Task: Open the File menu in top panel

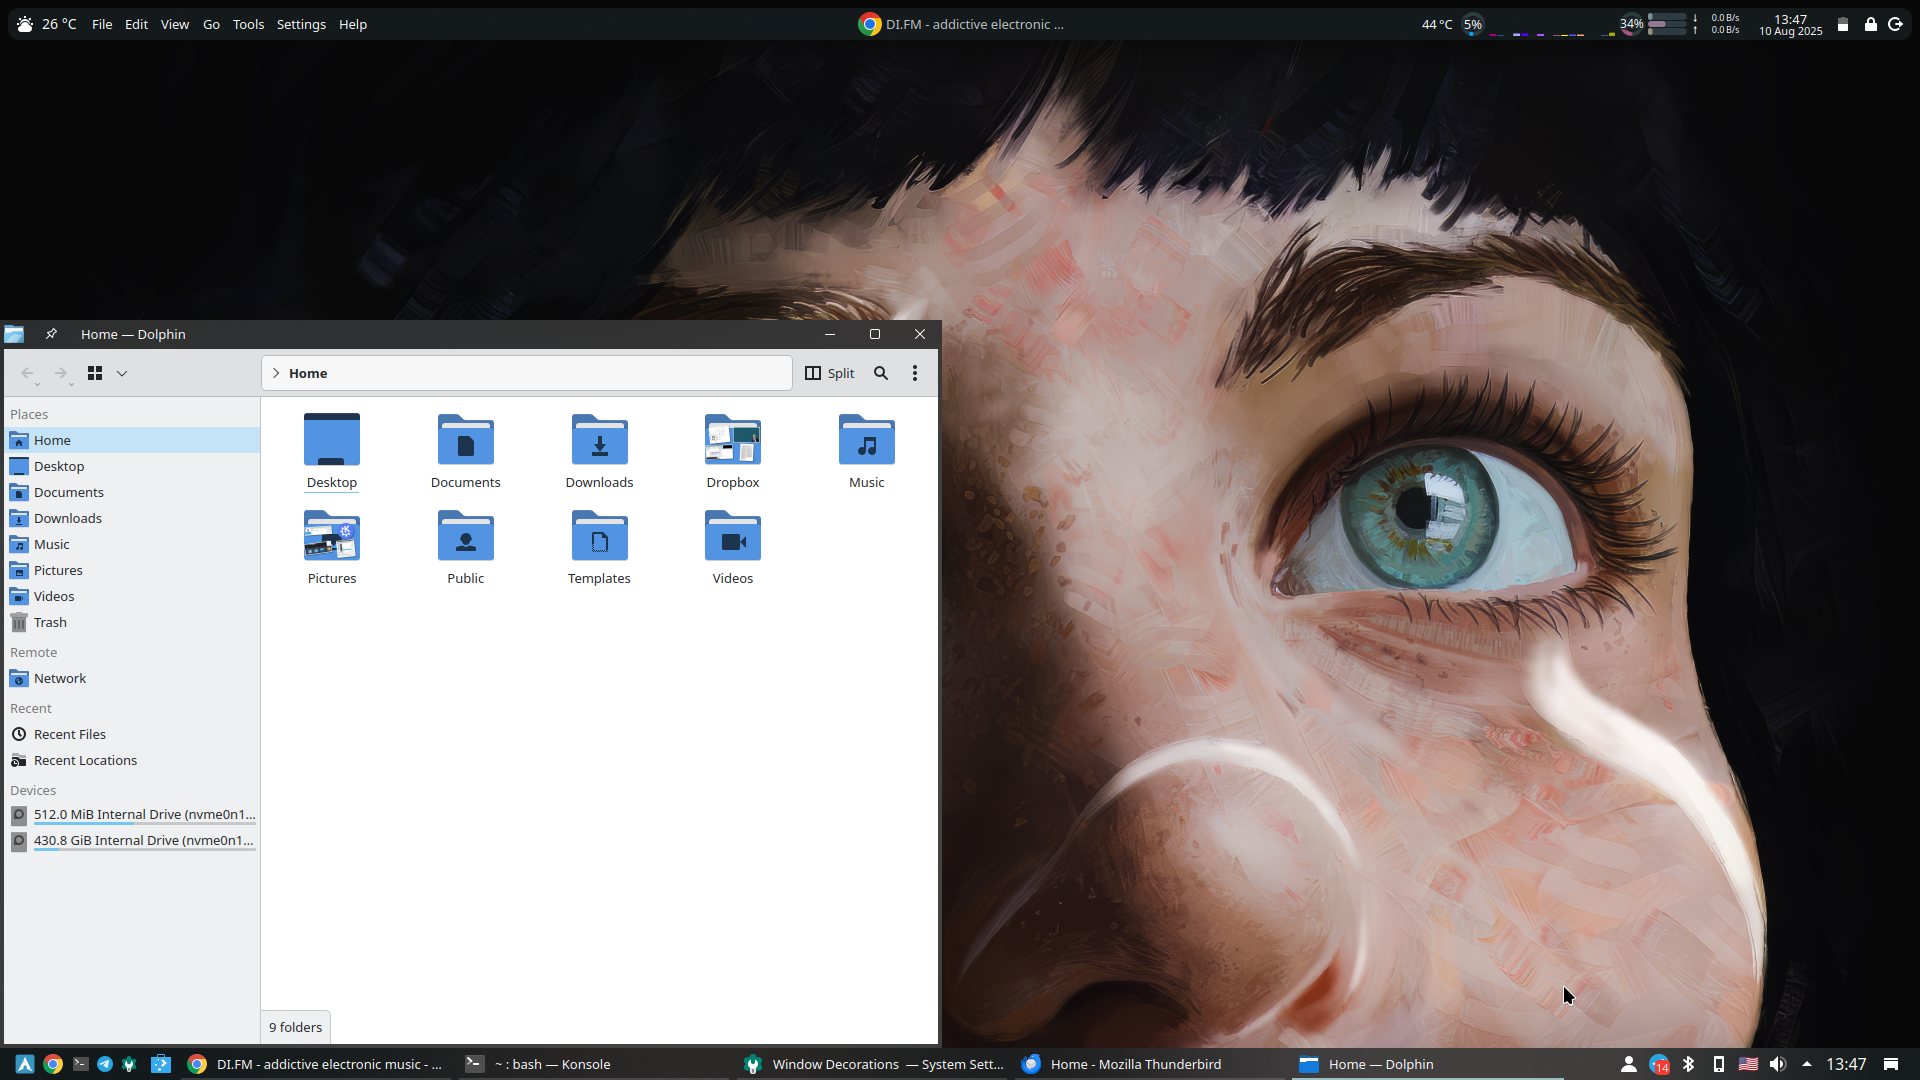Action: click(102, 24)
